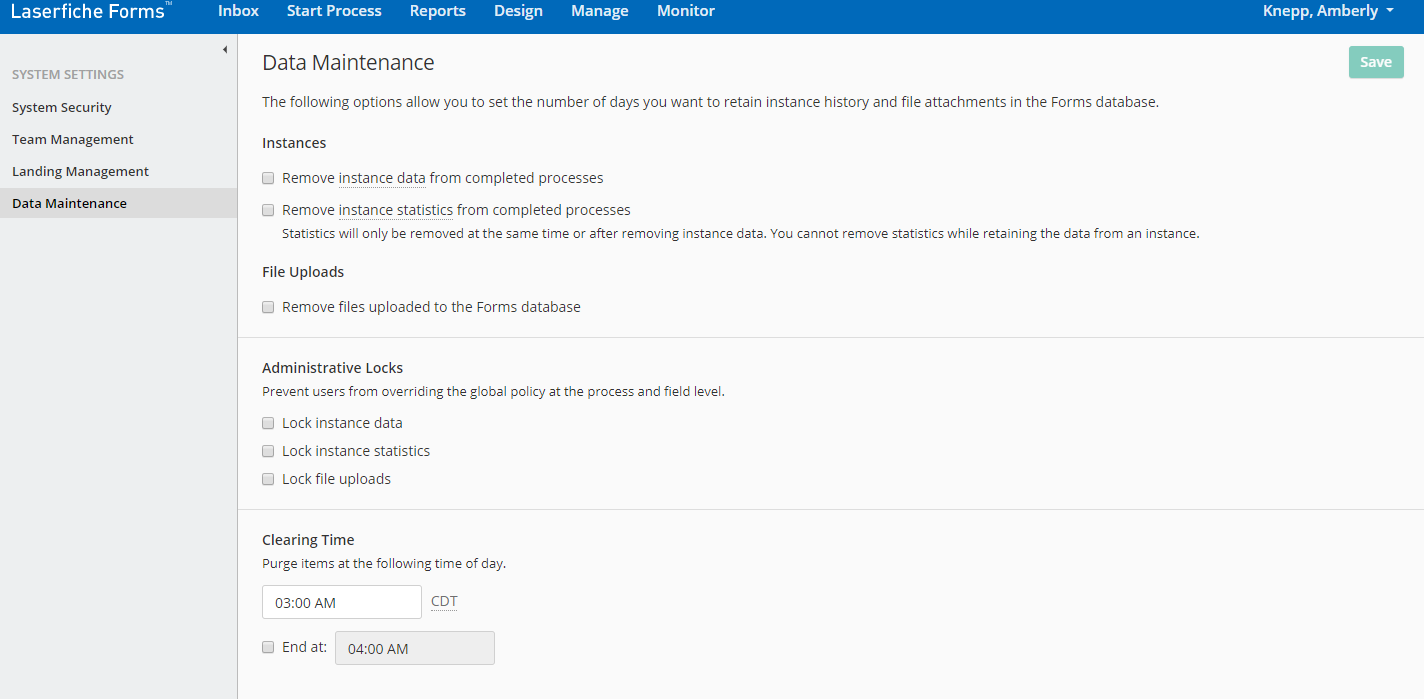
Task: Click the Save button
Action: tap(1375, 62)
